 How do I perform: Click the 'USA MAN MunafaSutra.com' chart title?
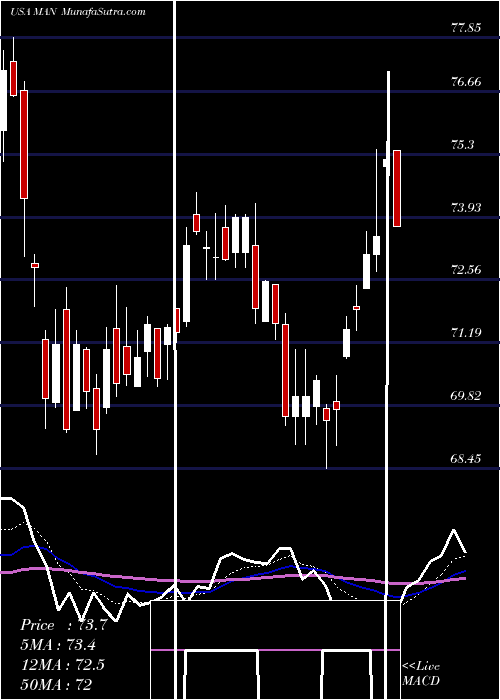[78, 12]
